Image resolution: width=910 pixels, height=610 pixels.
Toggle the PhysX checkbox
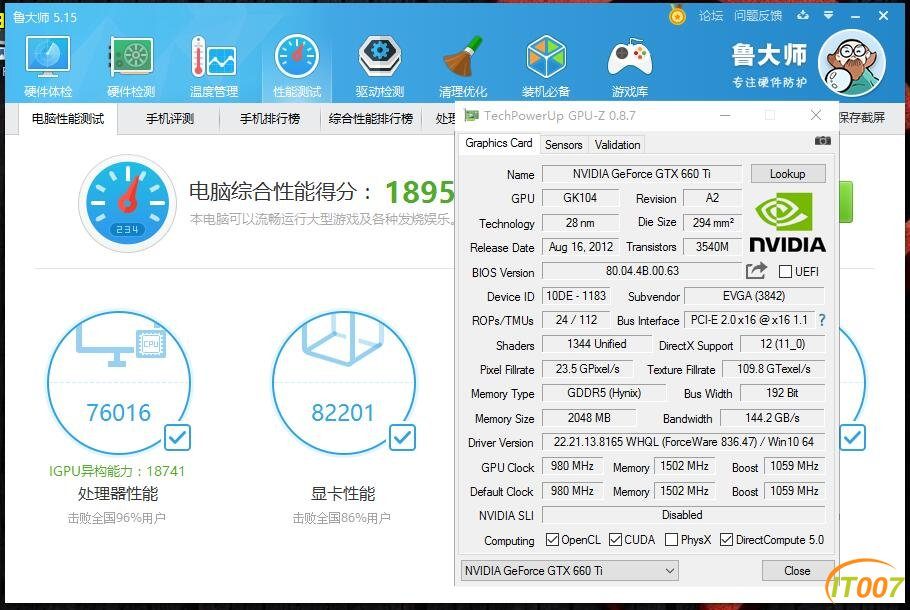click(x=671, y=540)
